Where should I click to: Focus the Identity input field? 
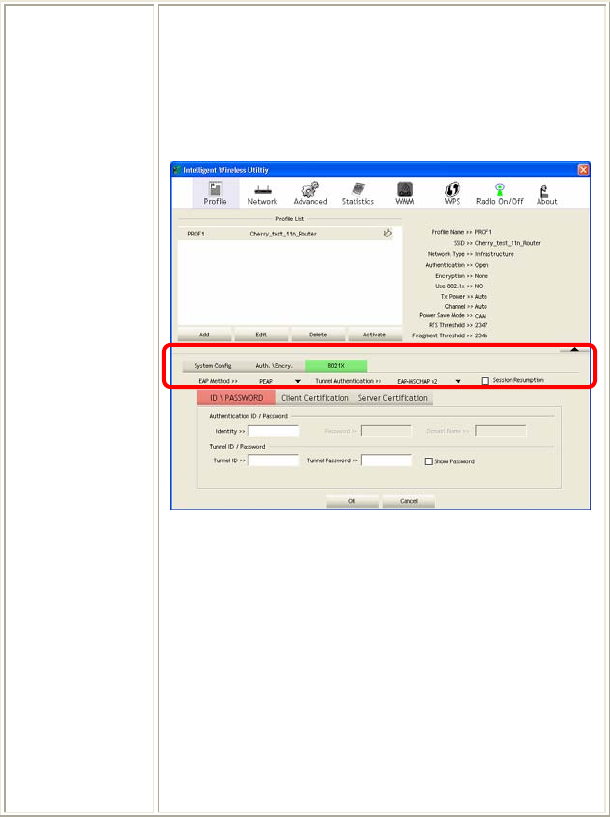(273, 431)
